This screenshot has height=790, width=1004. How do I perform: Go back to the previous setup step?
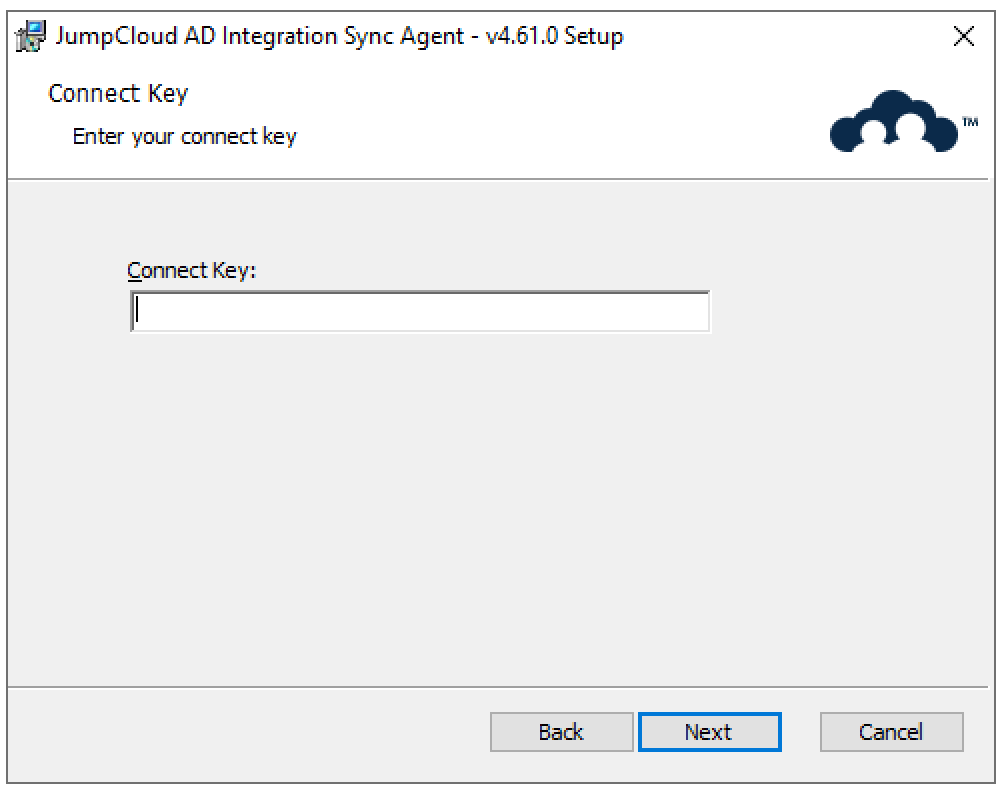coord(561,732)
